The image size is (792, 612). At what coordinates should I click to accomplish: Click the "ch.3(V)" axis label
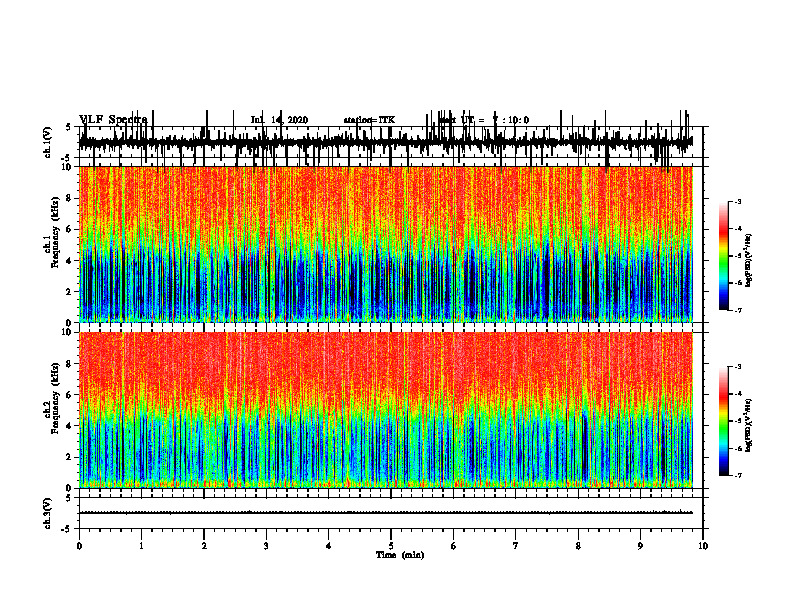point(48,513)
